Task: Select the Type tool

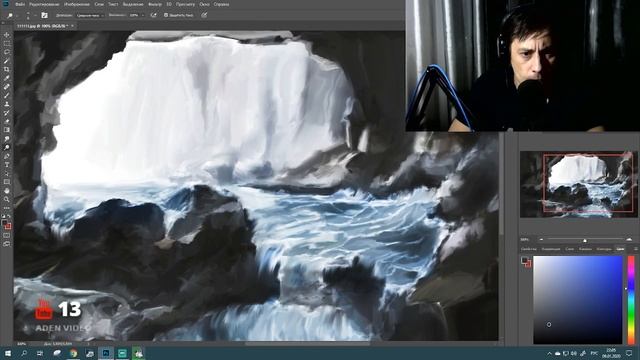Action: [7, 164]
